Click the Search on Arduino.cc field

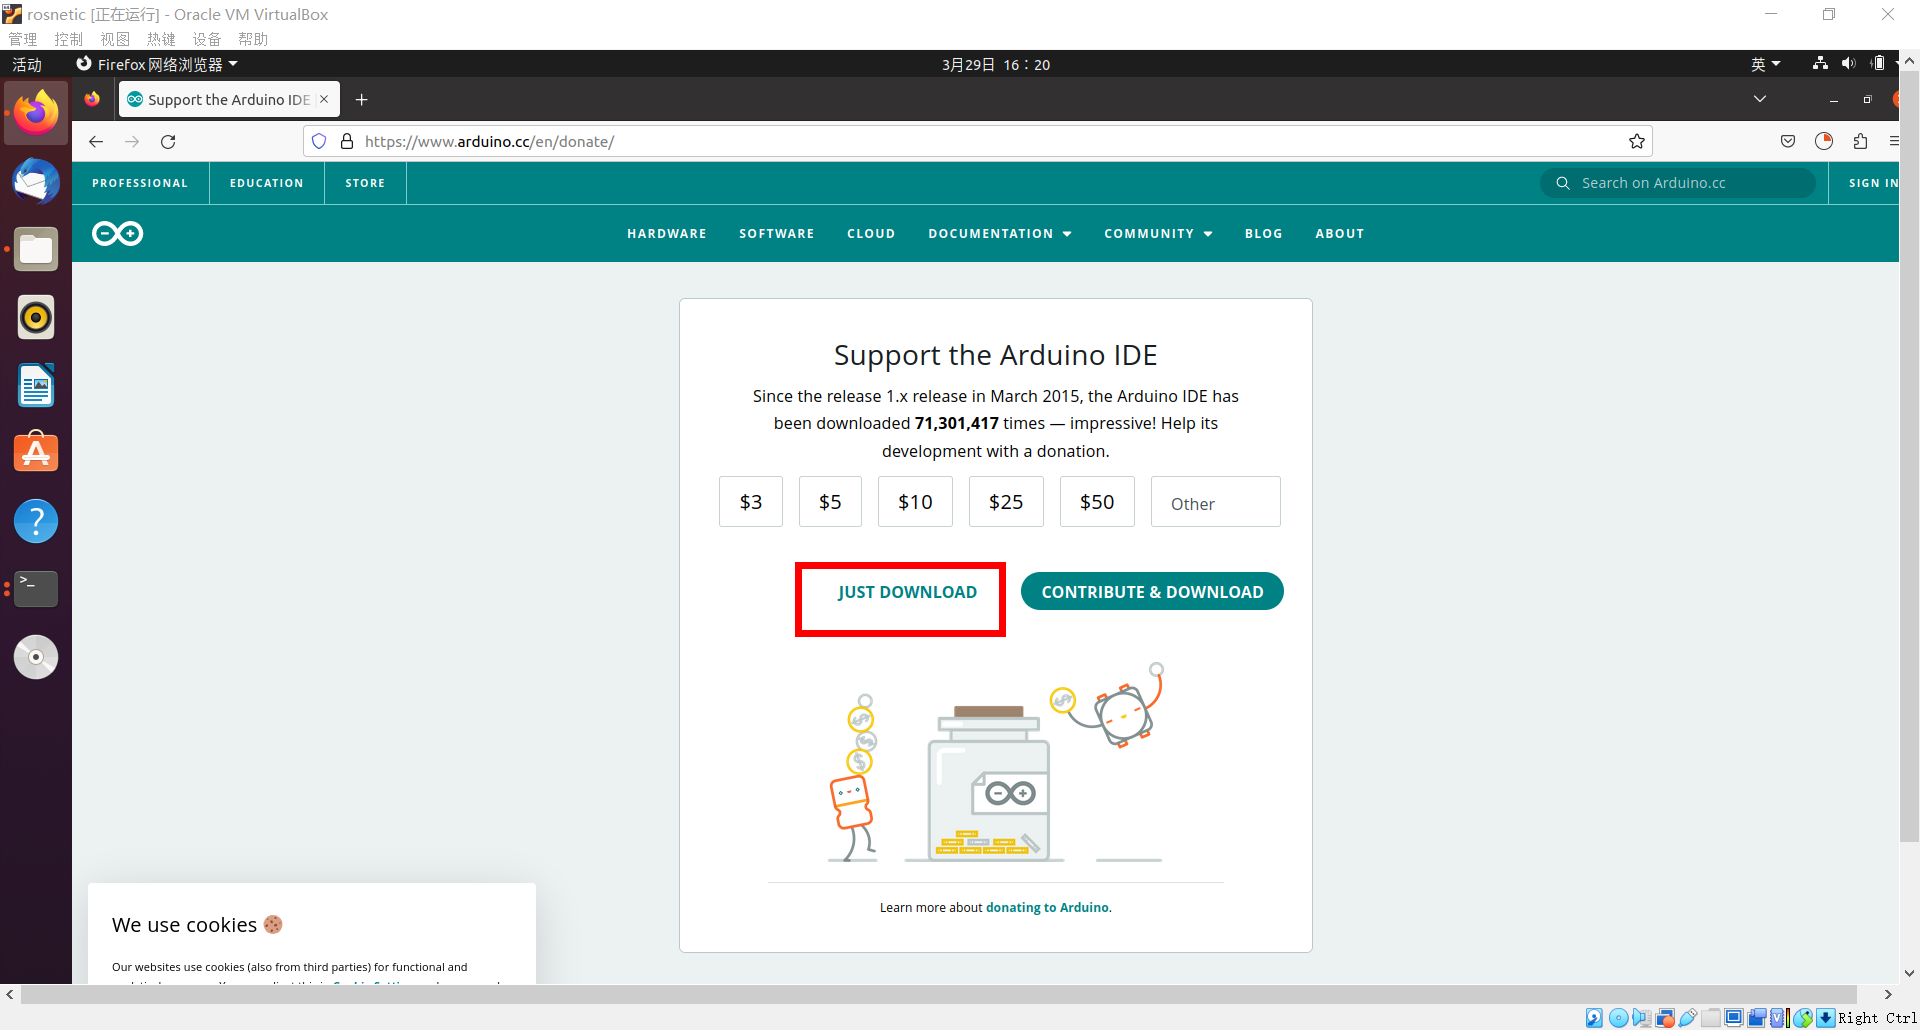point(1678,183)
